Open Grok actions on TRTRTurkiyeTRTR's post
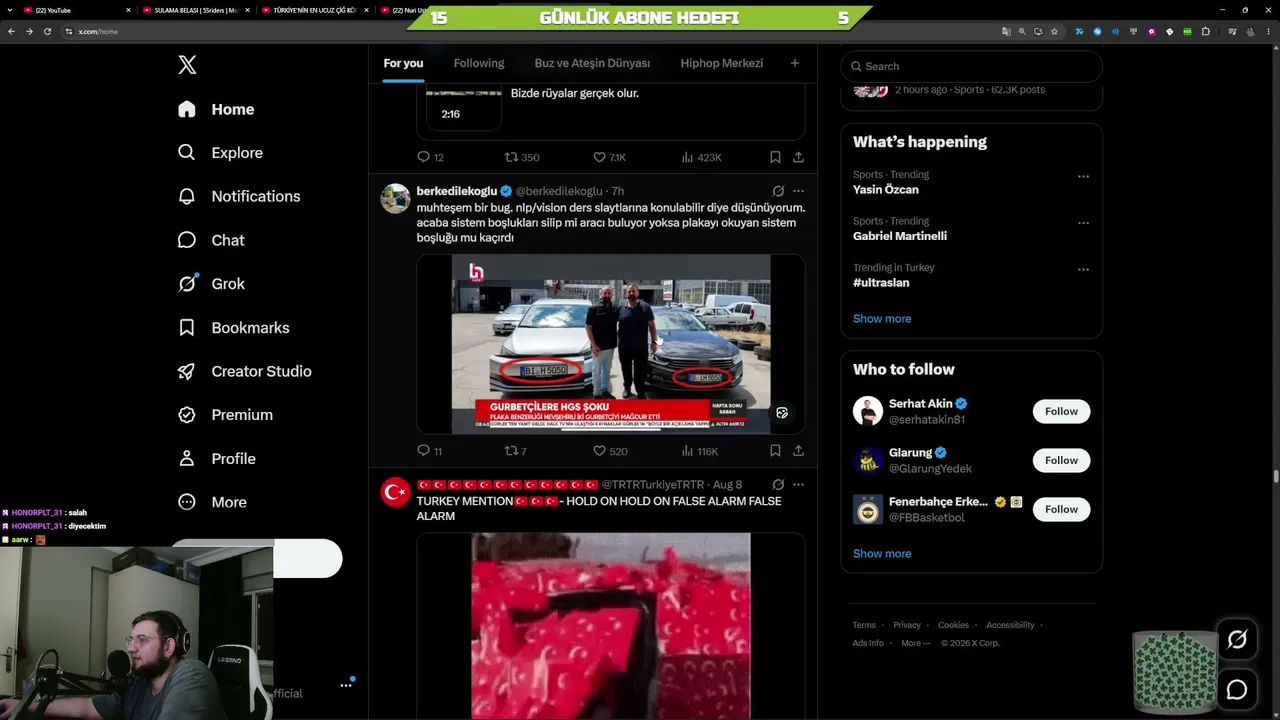Viewport: 1280px width, 720px height. point(778,485)
